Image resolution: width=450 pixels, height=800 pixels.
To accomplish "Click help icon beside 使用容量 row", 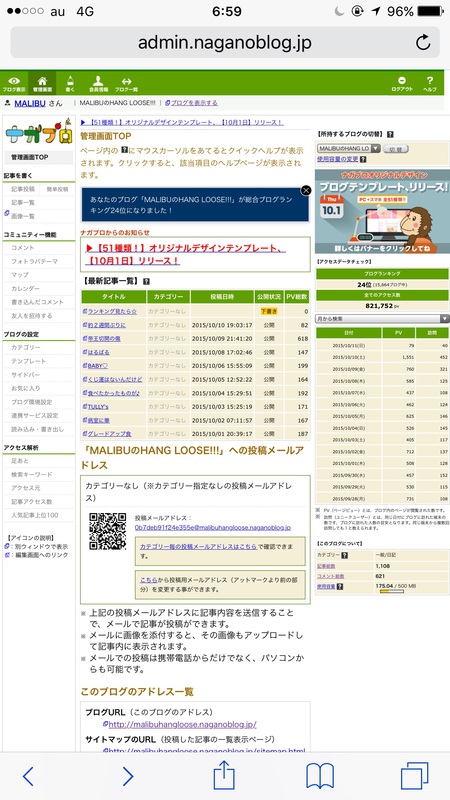I will click(340, 587).
